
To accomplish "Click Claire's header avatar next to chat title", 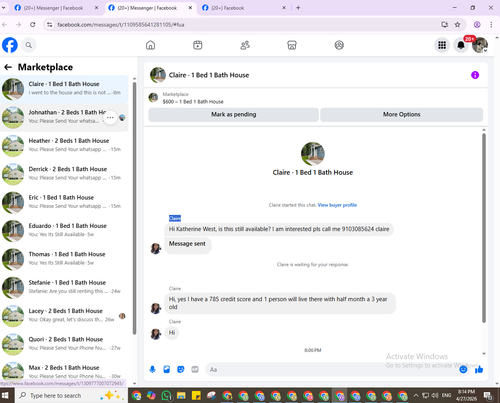I will click(158, 75).
